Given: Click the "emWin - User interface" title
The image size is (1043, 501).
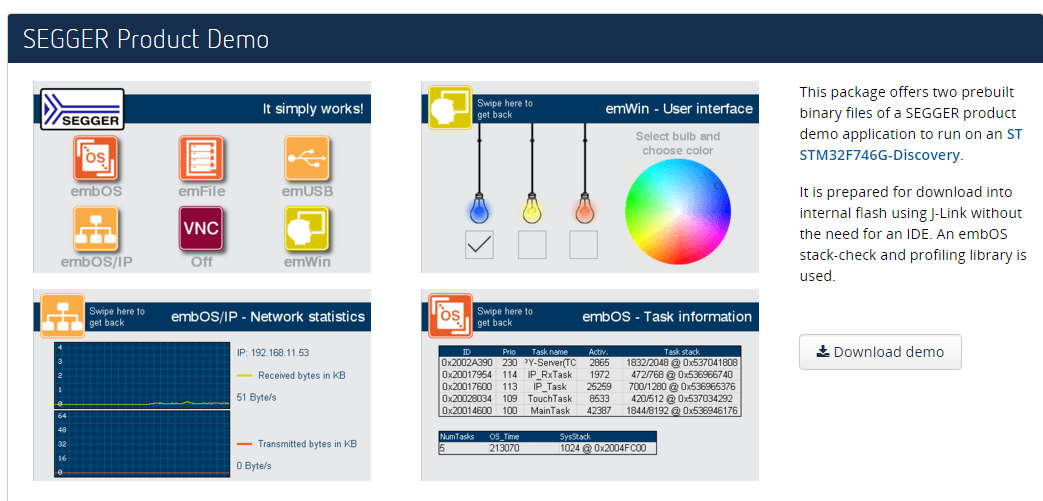Looking at the screenshot, I should (679, 109).
